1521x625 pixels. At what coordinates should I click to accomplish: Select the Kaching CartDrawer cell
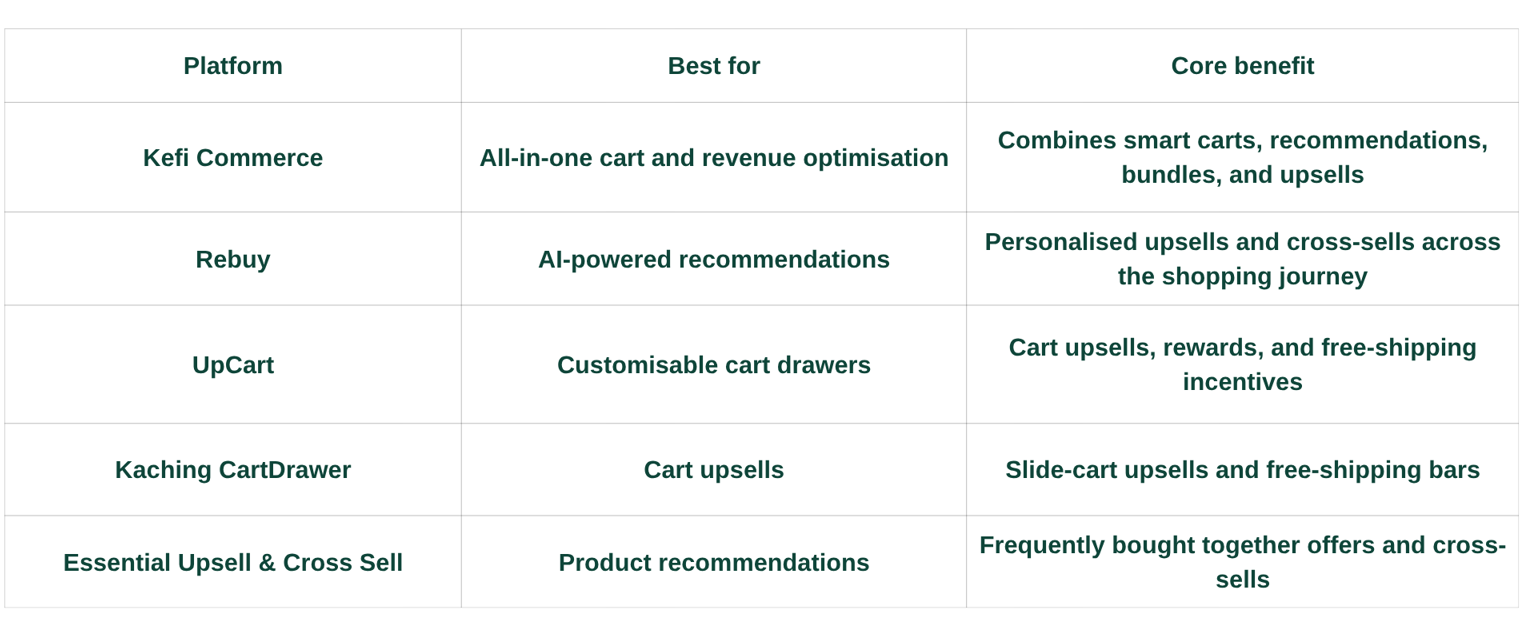point(233,470)
